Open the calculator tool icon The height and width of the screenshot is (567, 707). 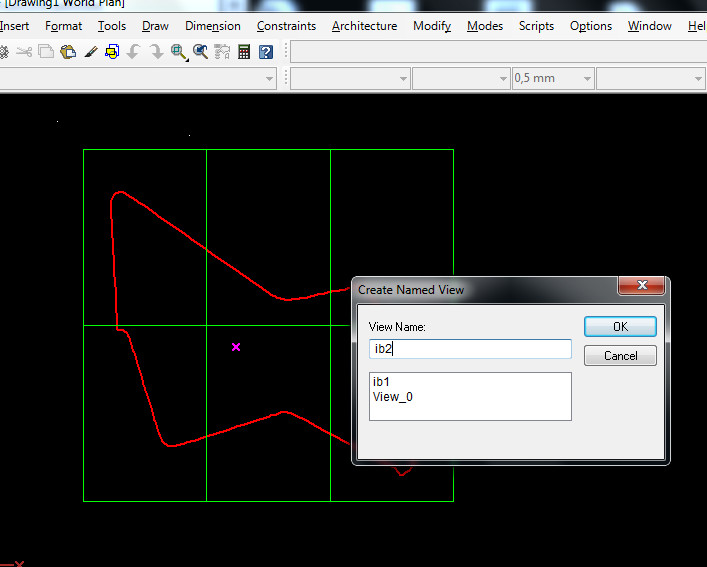pyautogui.click(x=244, y=52)
